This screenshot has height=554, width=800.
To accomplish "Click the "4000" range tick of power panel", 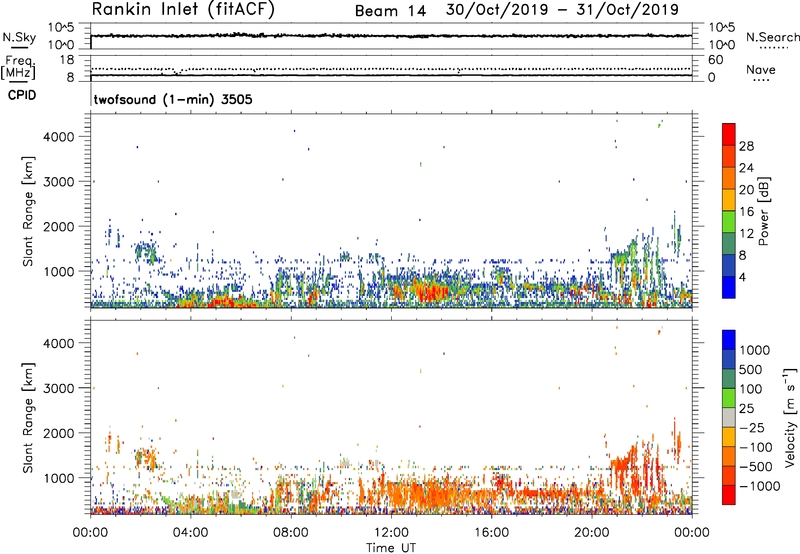I will tap(61, 137).
